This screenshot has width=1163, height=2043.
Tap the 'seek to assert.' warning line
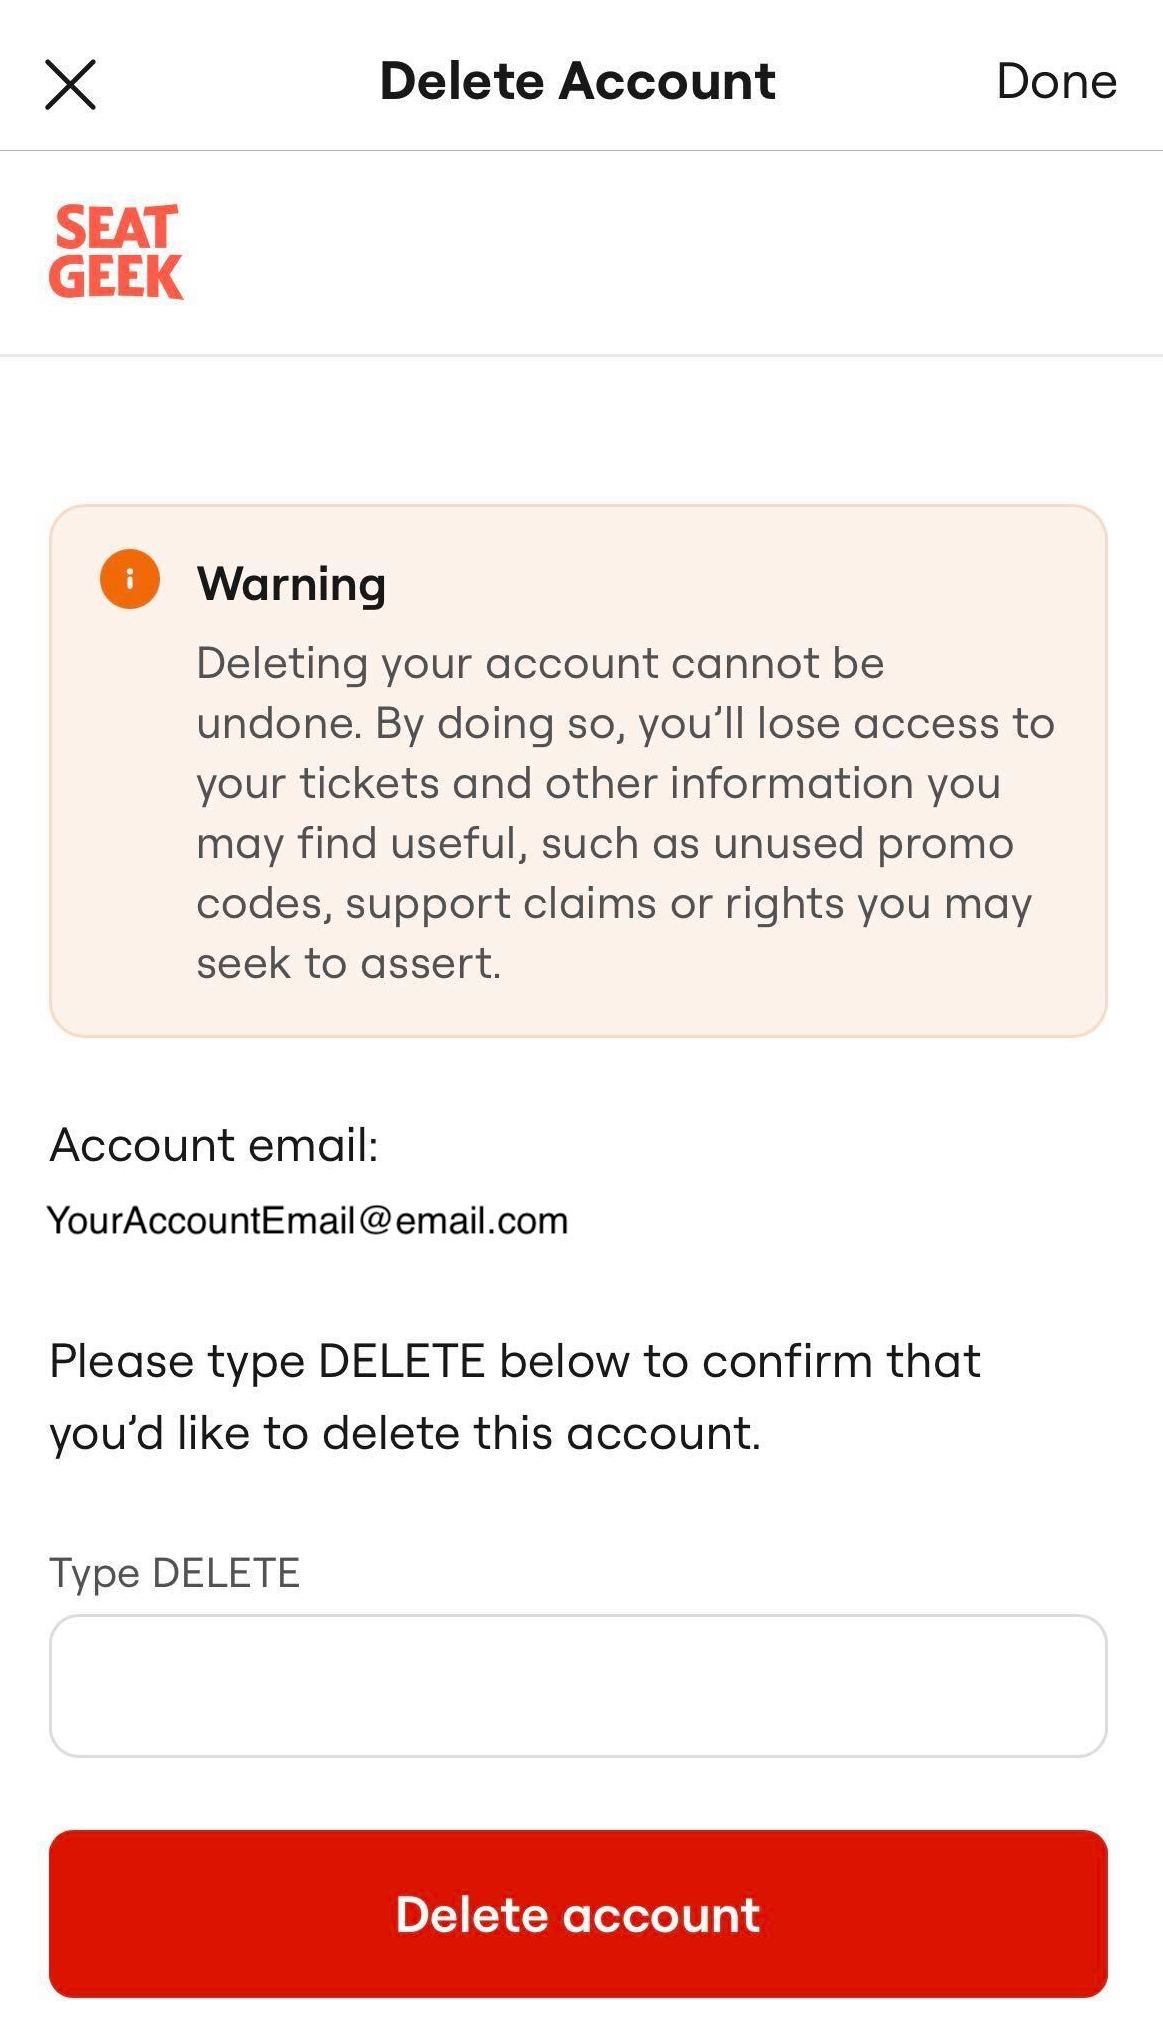(x=348, y=964)
